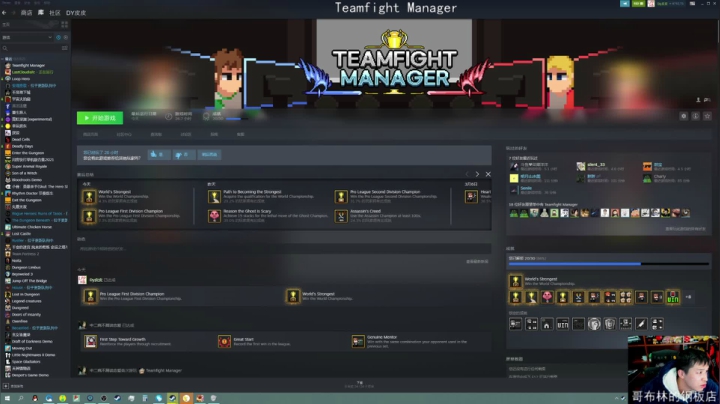Viewport: 720px width, 404px height.
Task: Switch library to grid view icon
Action: pos(64,24)
